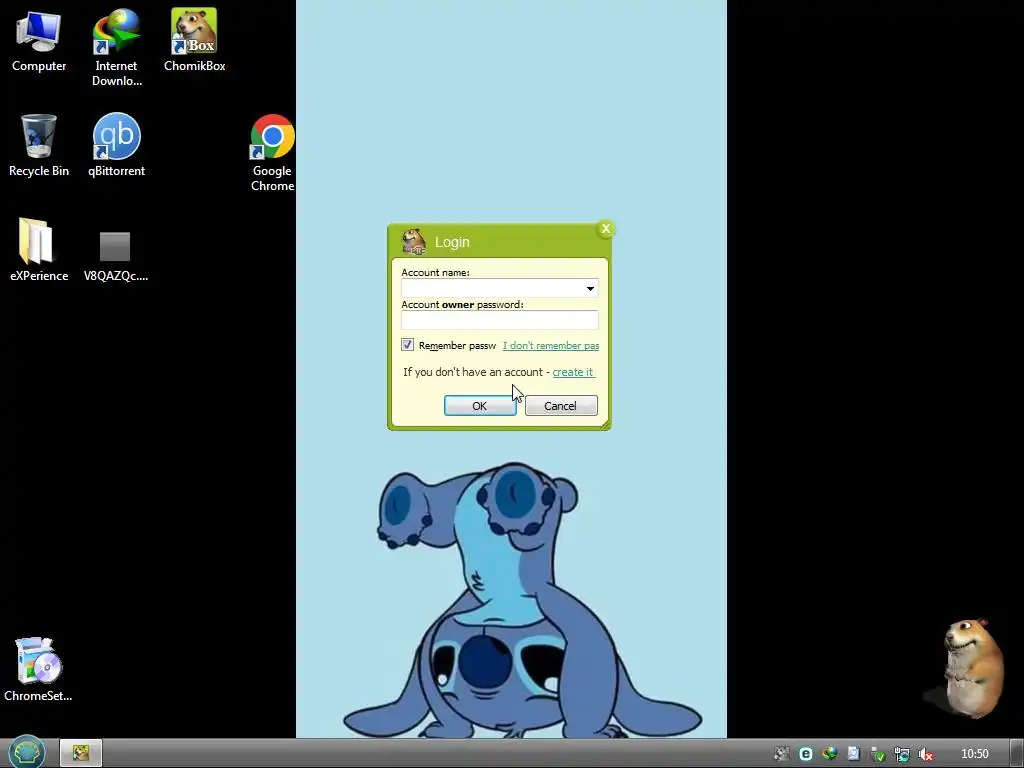
Task: Click the ESET tray icon
Action: coord(806,754)
